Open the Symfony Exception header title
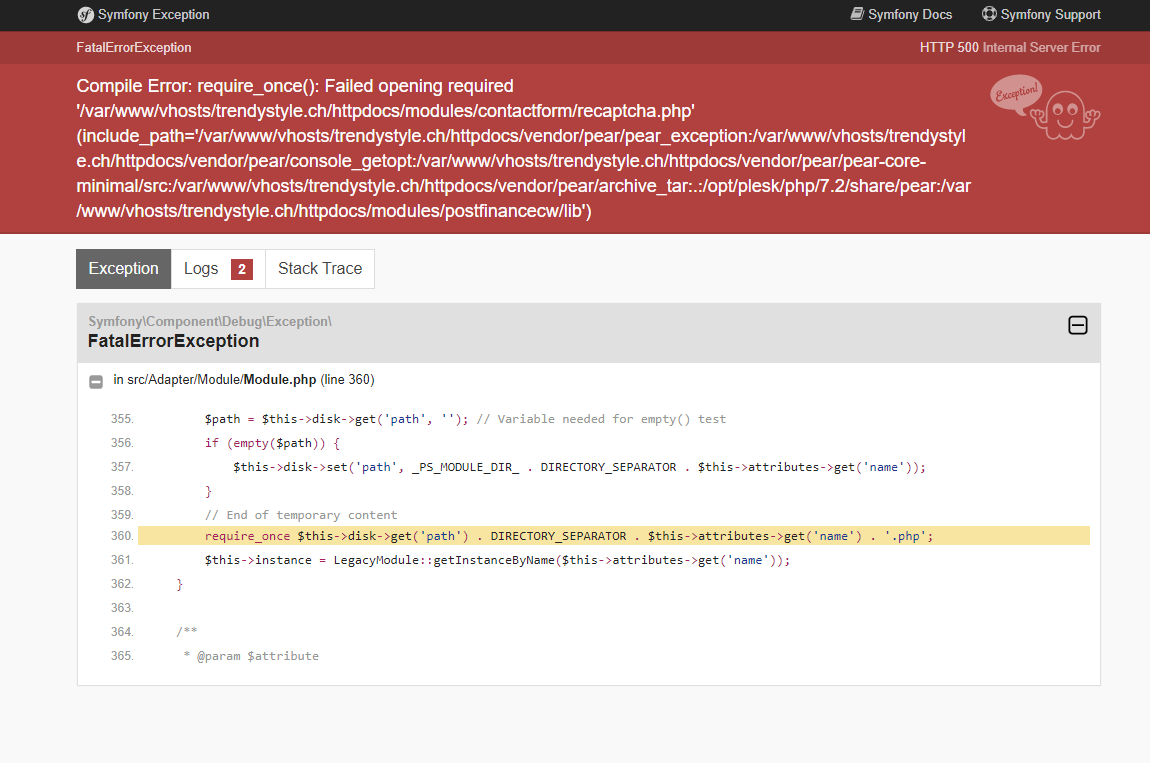Viewport: 1150px width, 763px height. (x=153, y=15)
